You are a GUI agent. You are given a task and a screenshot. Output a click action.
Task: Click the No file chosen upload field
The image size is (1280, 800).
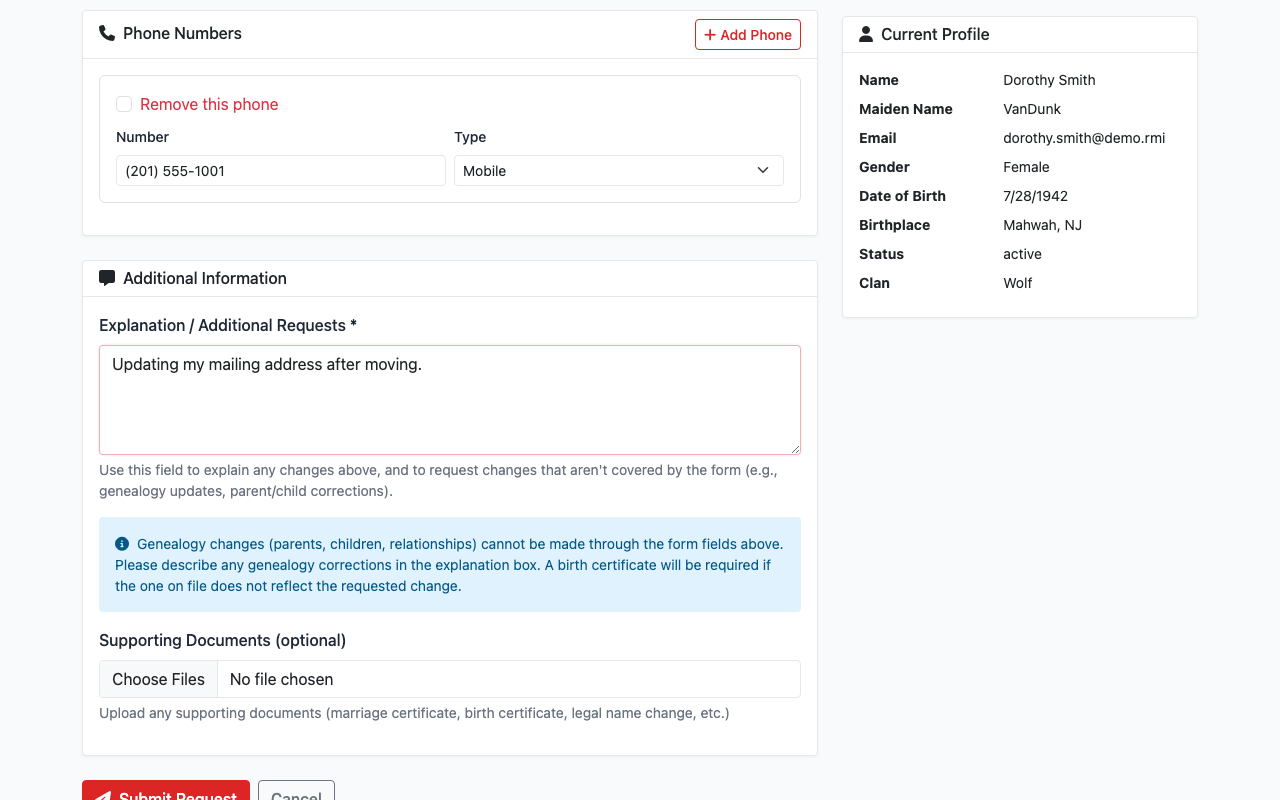pos(508,679)
